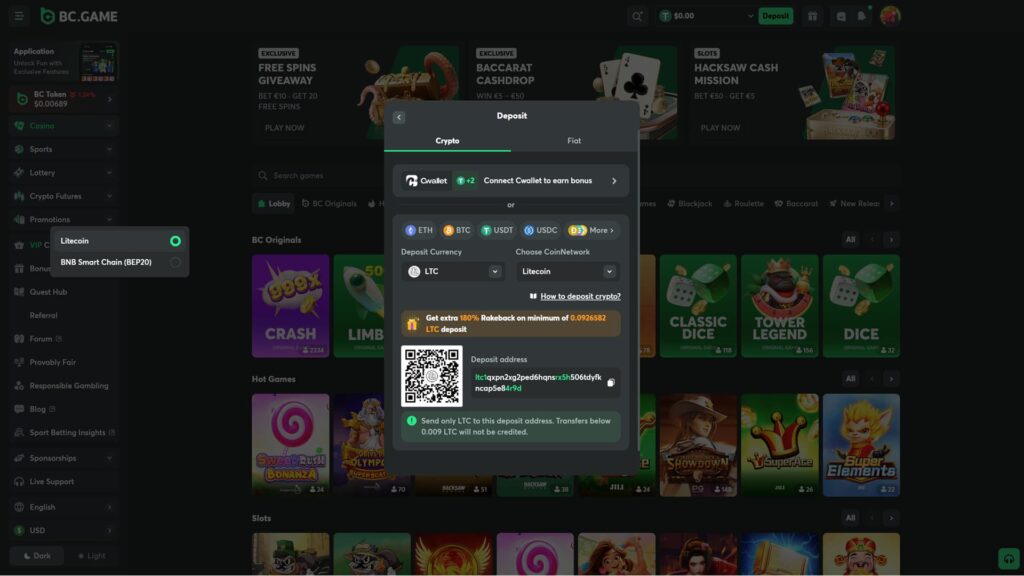1024x576 pixels.
Task: Select the USDC quick coin chip
Action: (x=541, y=230)
